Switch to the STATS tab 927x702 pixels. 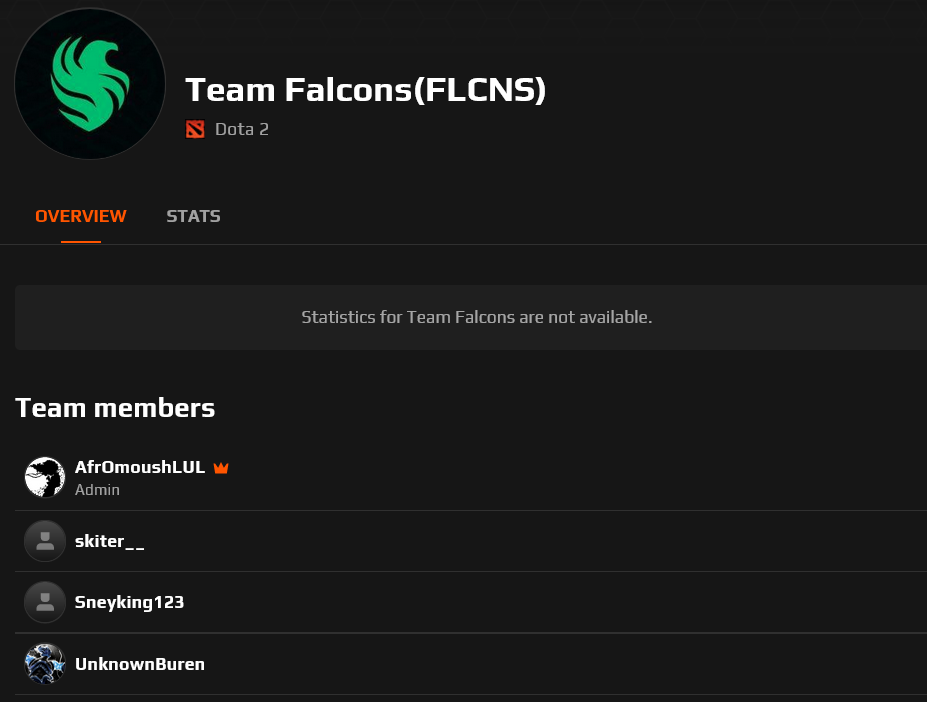point(194,216)
